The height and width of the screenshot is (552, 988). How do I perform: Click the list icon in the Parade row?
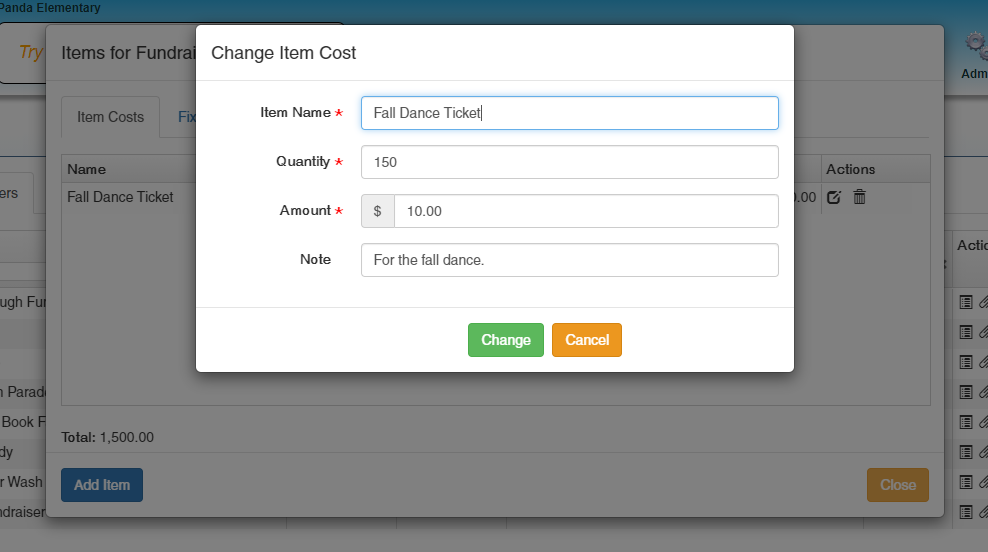(966, 392)
